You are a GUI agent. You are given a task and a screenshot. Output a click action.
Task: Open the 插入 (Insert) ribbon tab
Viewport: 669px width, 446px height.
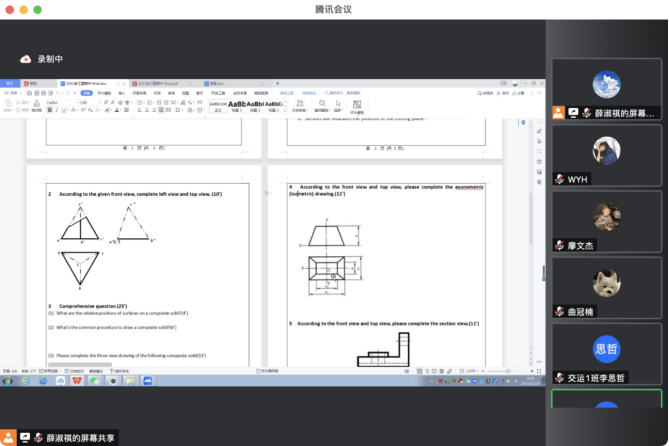(x=121, y=93)
